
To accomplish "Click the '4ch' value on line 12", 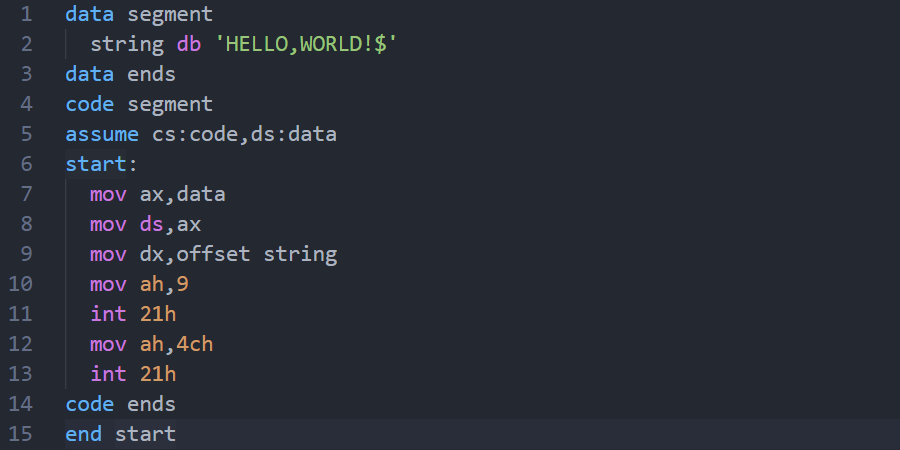I will [x=195, y=344].
